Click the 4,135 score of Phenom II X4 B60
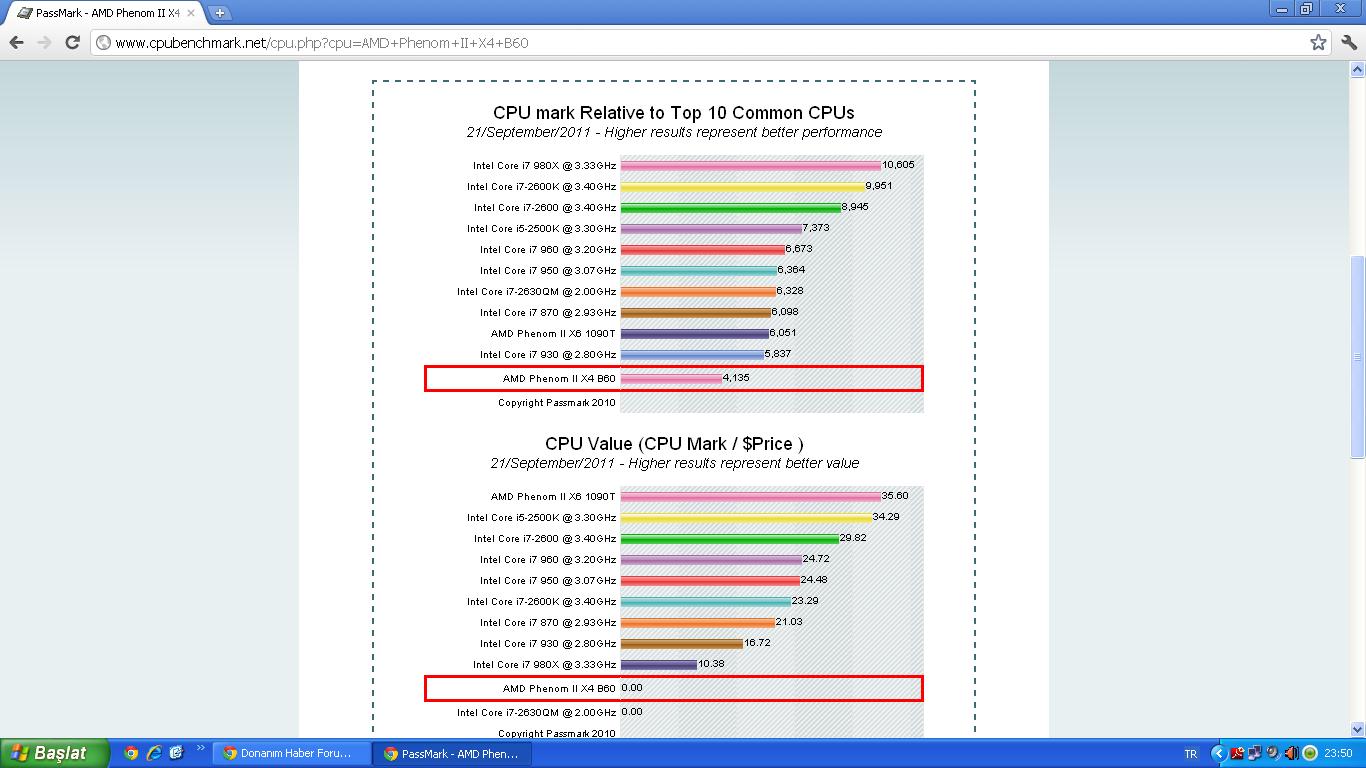 pyautogui.click(x=736, y=378)
